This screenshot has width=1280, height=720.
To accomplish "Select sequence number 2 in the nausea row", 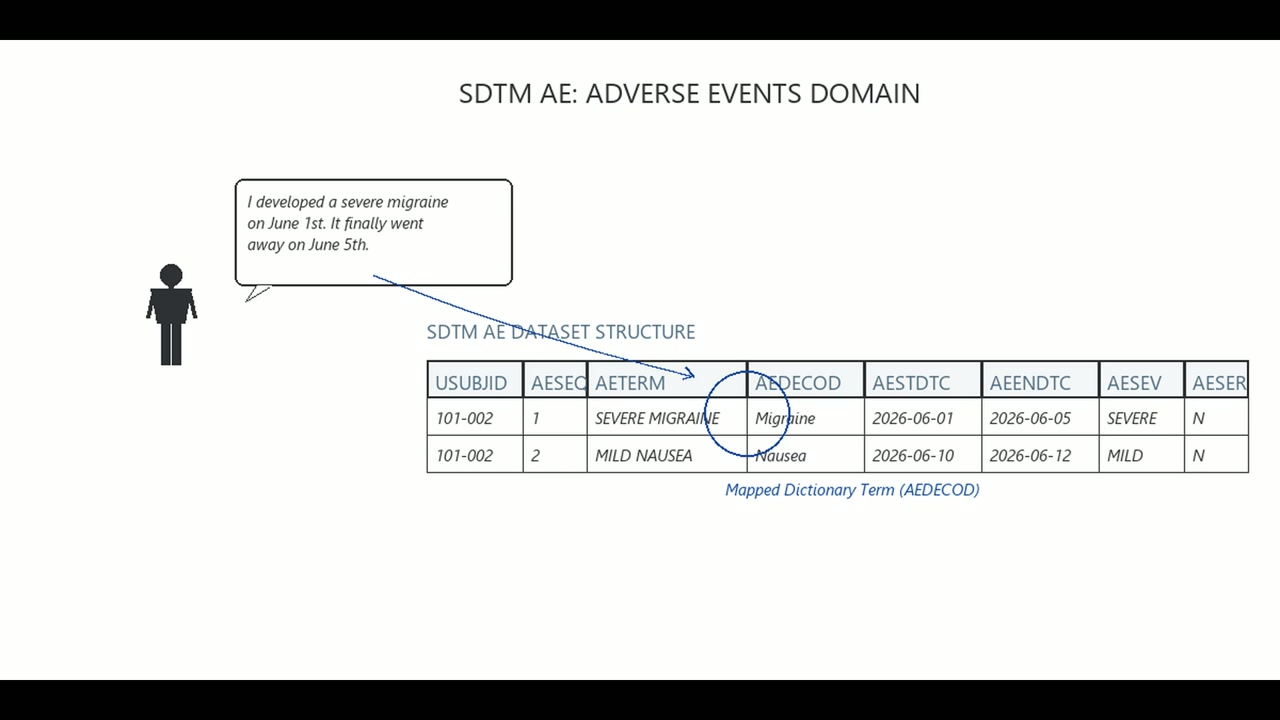I will (555, 455).
